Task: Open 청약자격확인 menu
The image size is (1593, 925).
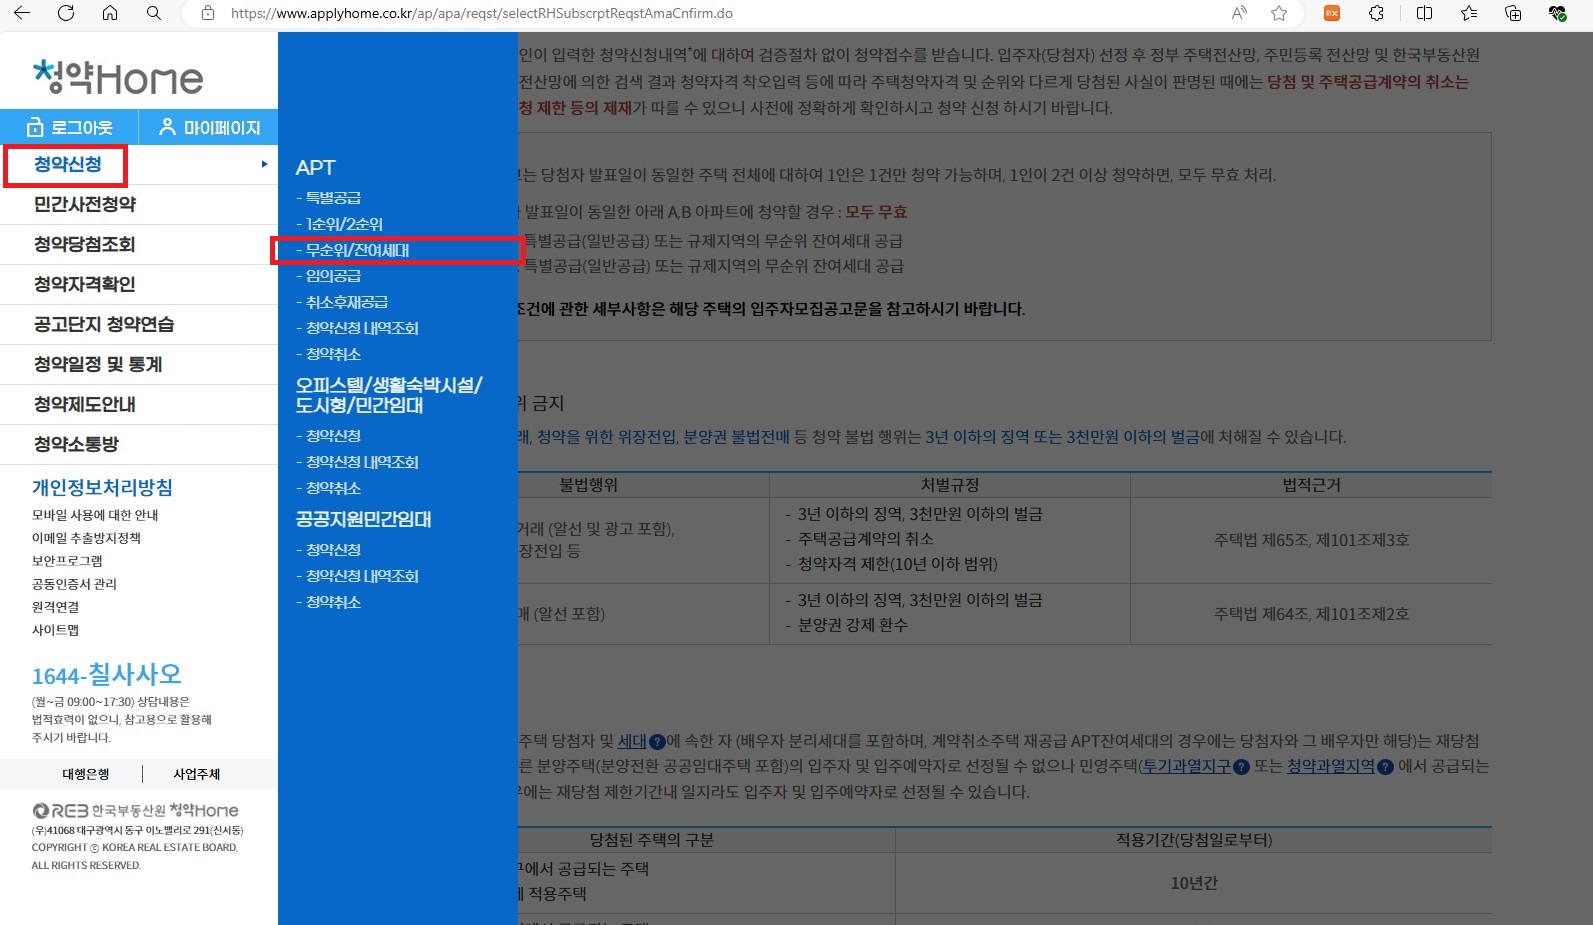Action: [x=85, y=284]
